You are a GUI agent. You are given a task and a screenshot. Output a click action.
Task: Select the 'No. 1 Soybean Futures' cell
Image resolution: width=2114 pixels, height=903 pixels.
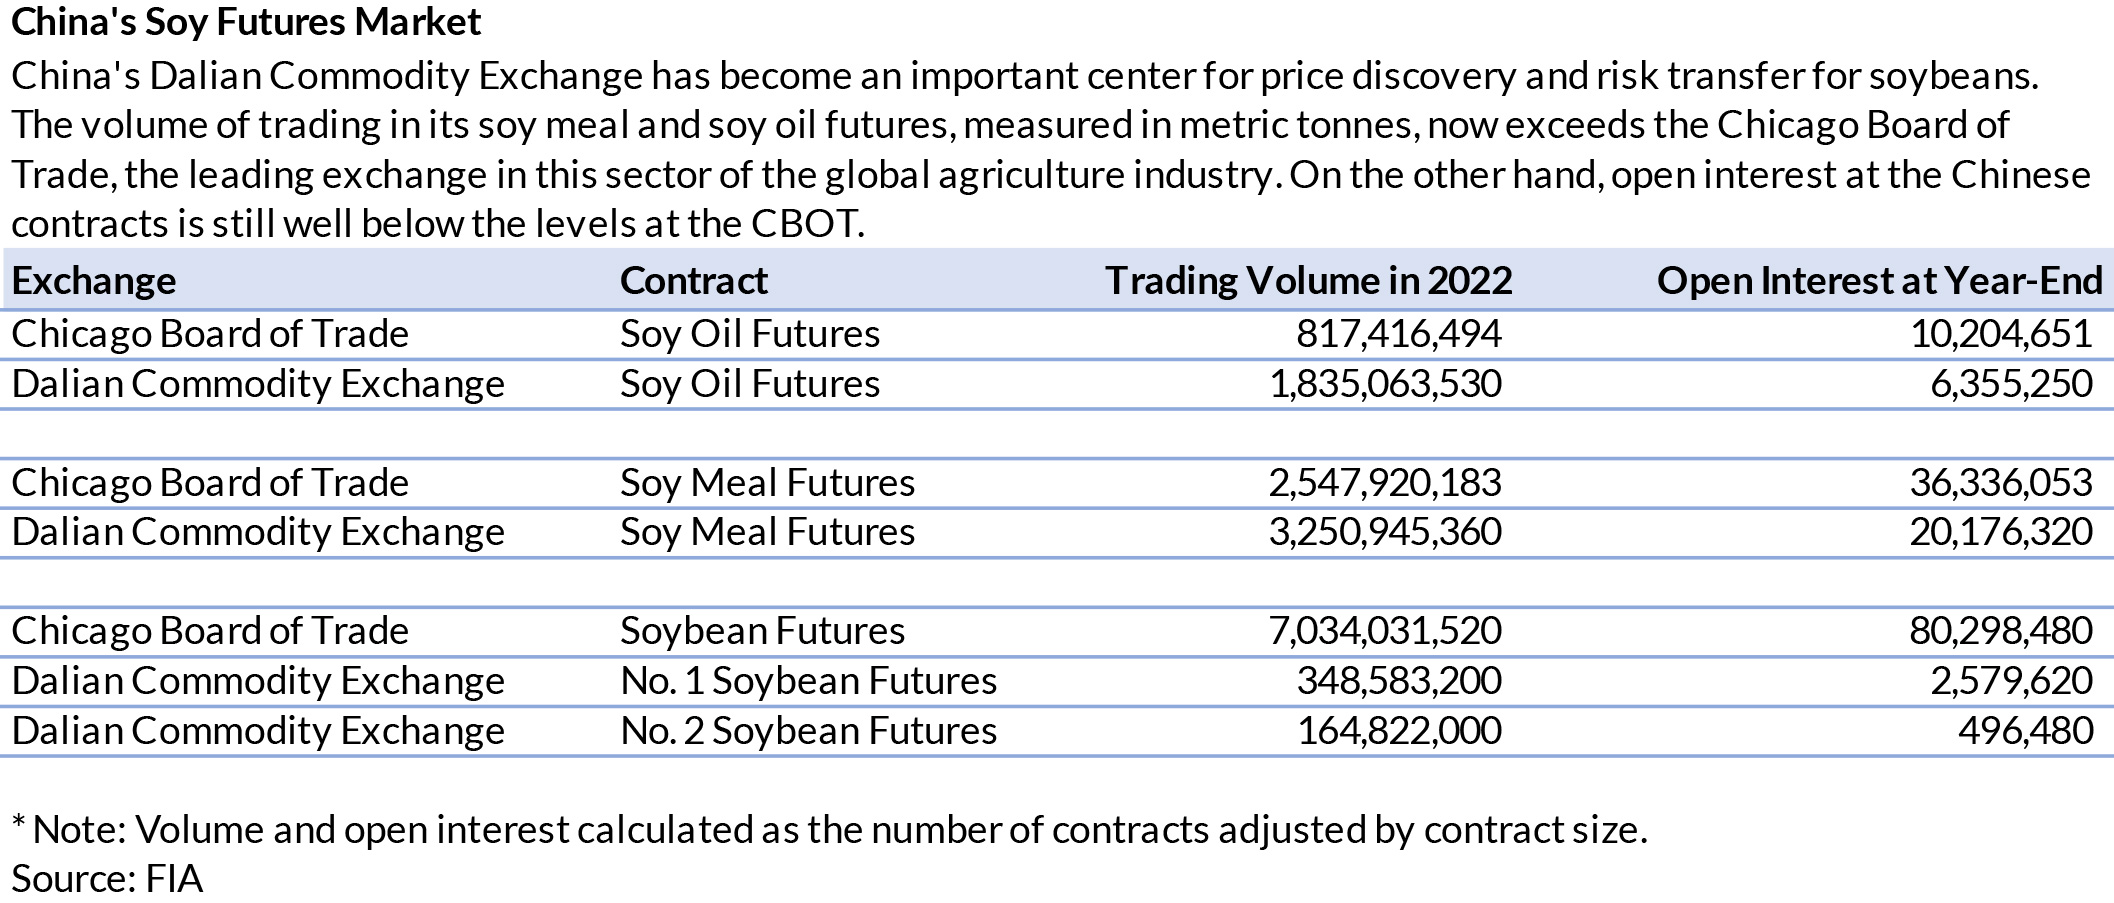(808, 681)
